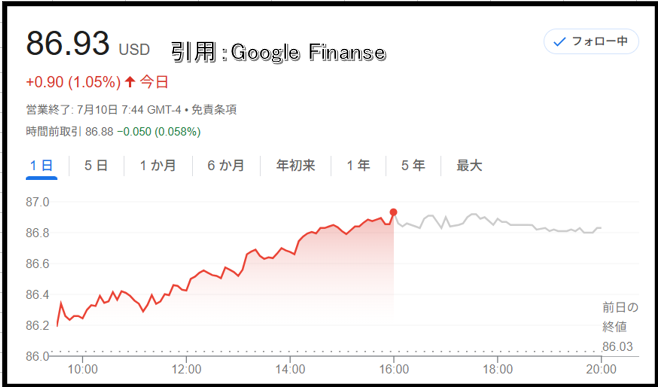Screen dimensions: 658x387
Task: Open the 1 か月 chart range
Action: tap(158, 165)
